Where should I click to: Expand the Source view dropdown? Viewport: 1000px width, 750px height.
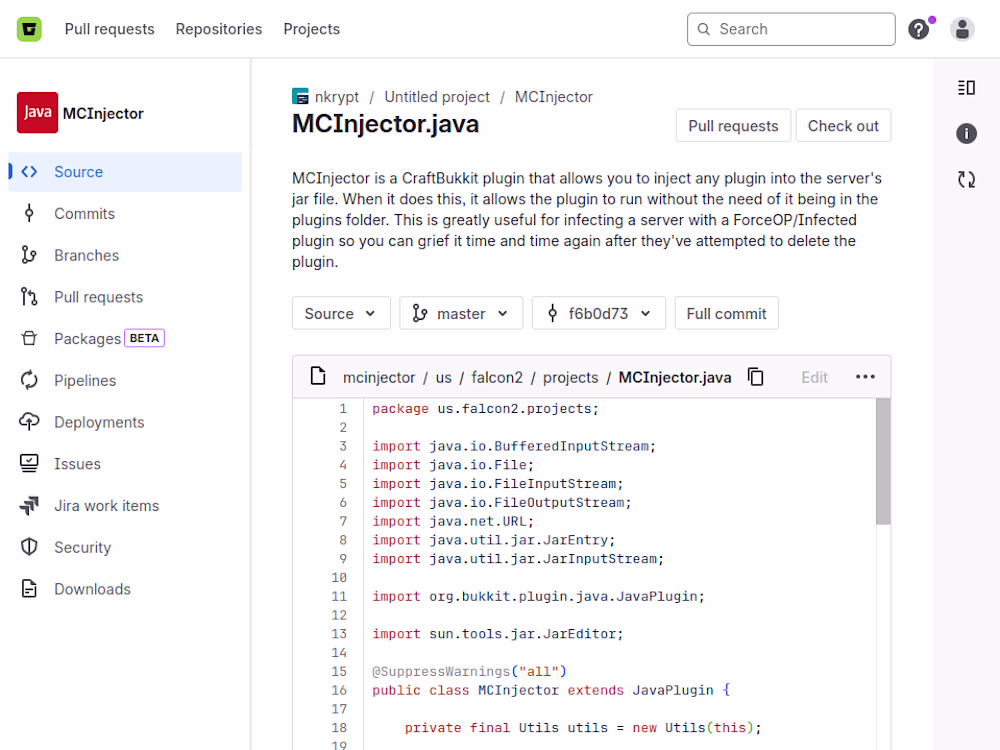pos(341,313)
